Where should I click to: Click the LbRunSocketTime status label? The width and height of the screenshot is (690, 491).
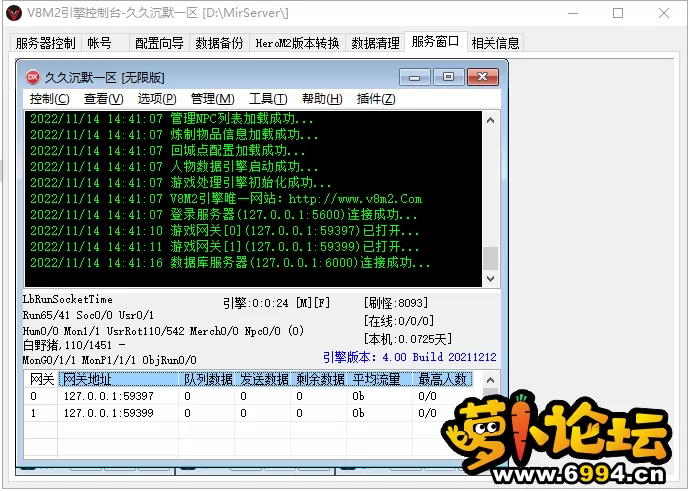68,300
